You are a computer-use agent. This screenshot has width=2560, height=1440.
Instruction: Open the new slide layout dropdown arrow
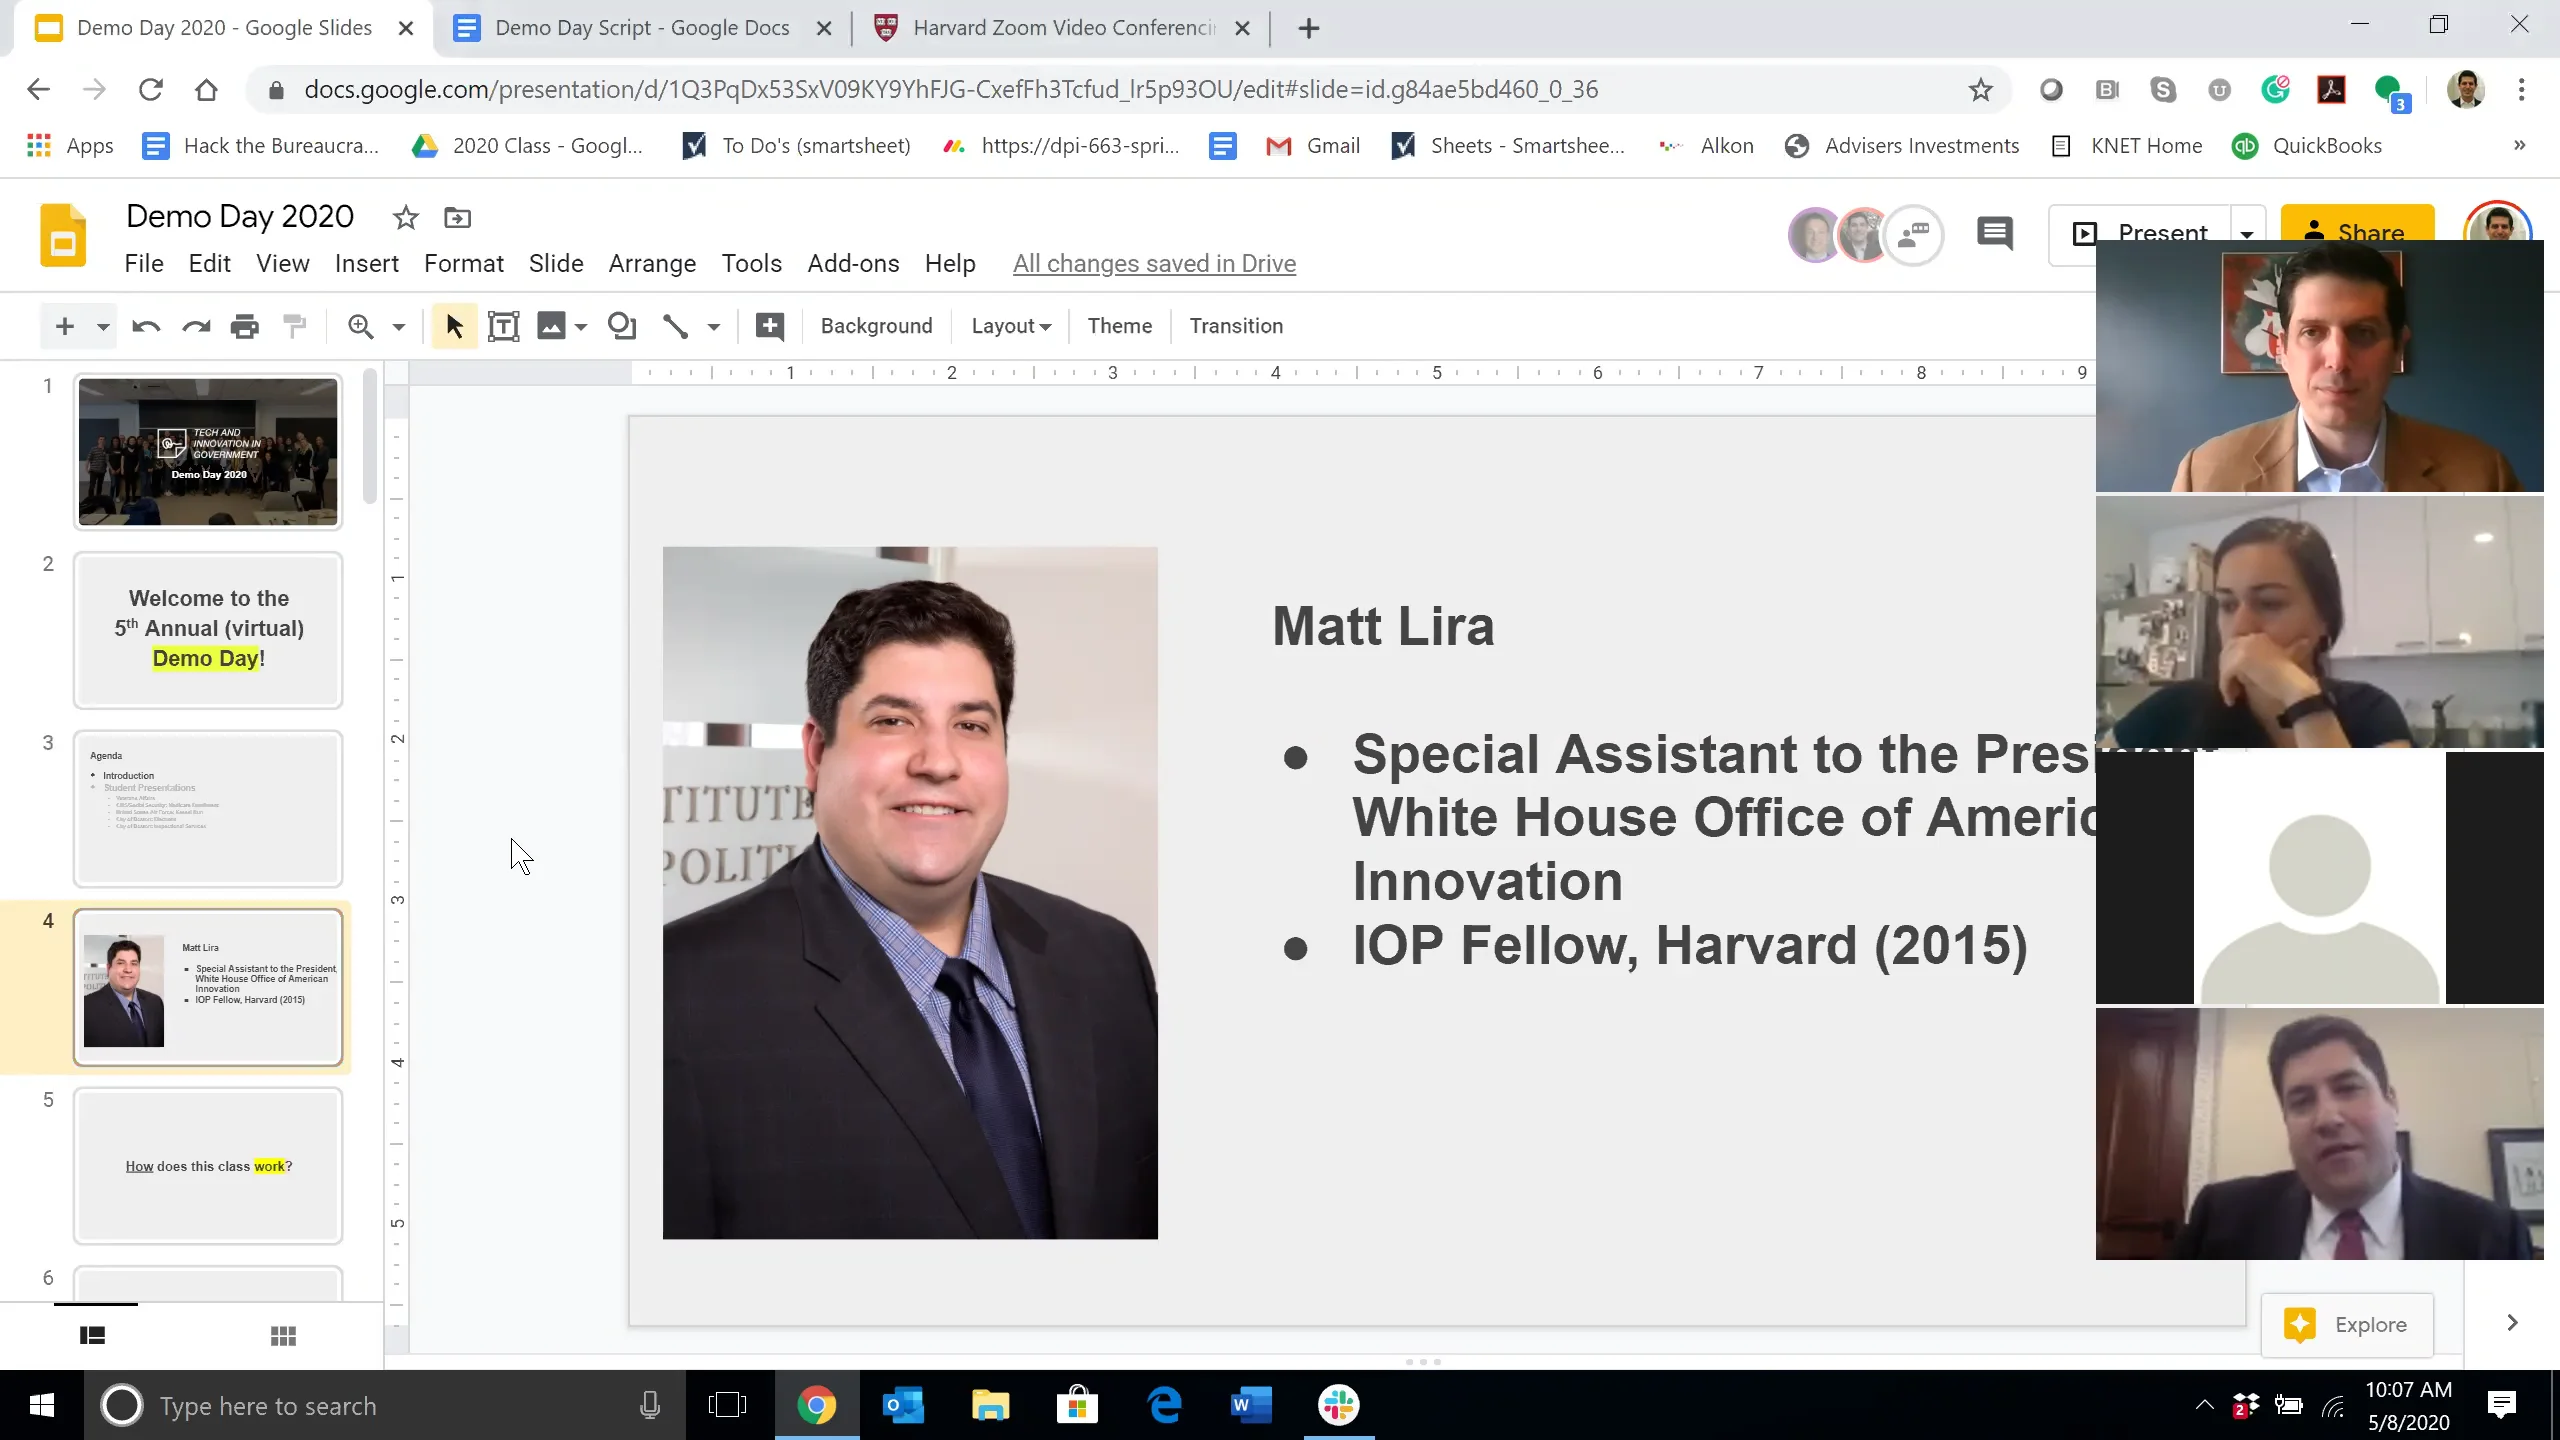(x=102, y=327)
